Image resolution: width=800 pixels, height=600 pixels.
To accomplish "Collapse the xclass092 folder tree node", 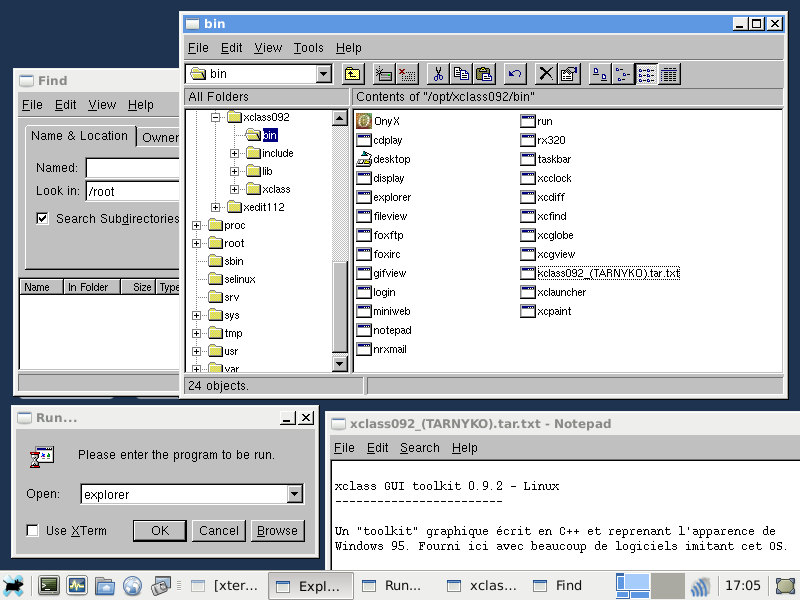I will point(215,117).
